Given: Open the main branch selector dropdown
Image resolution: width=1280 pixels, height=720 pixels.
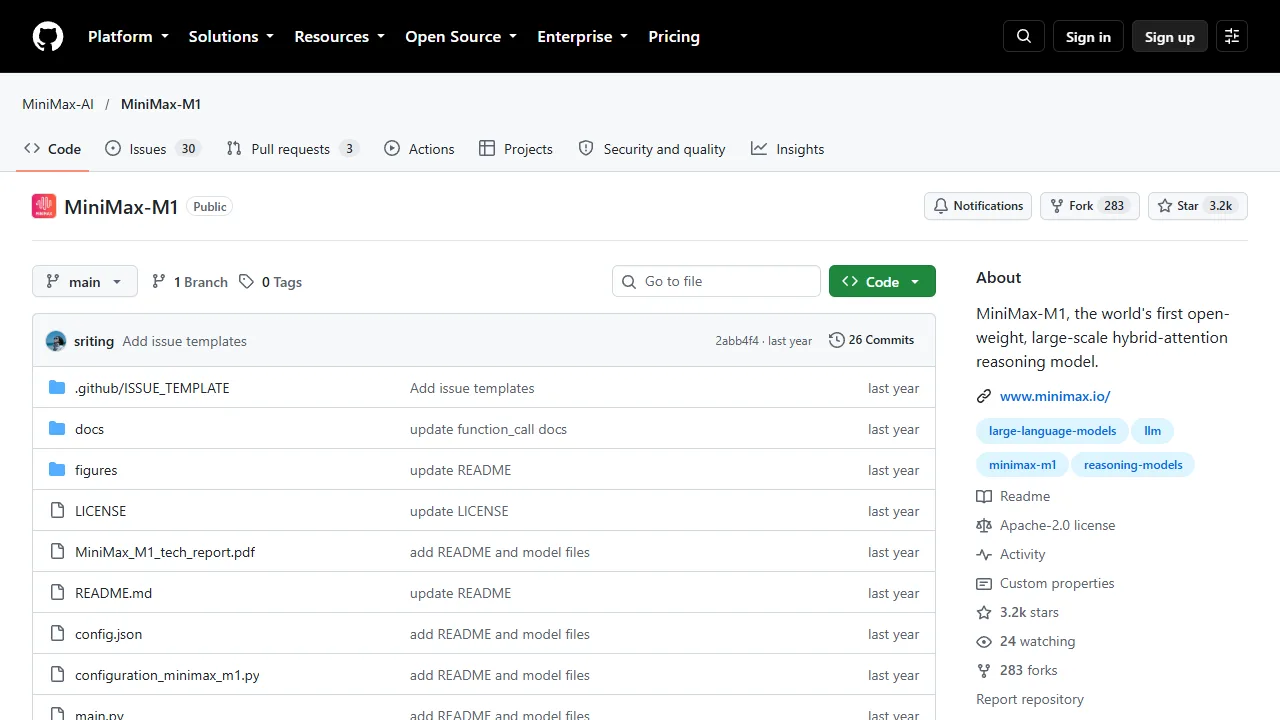Looking at the screenshot, I should pos(85,282).
